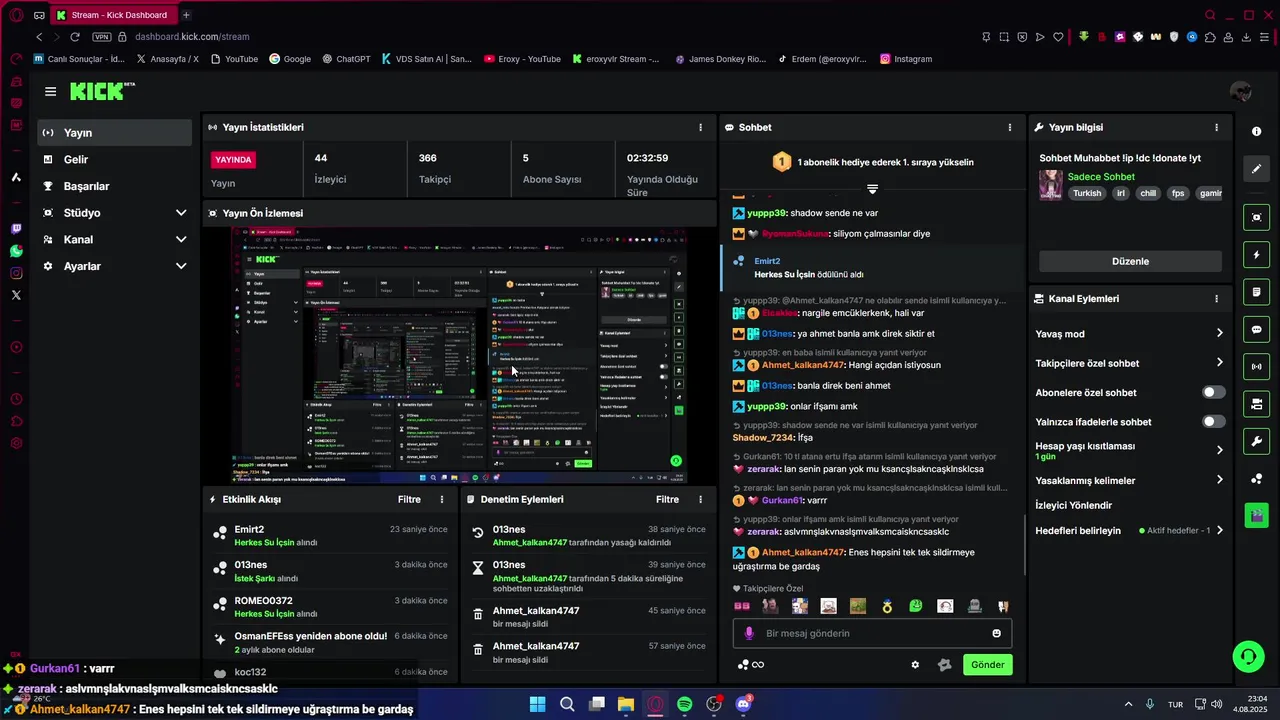Select the pencil edit icon in the right rail
The image size is (1280, 720).
click(1256, 169)
